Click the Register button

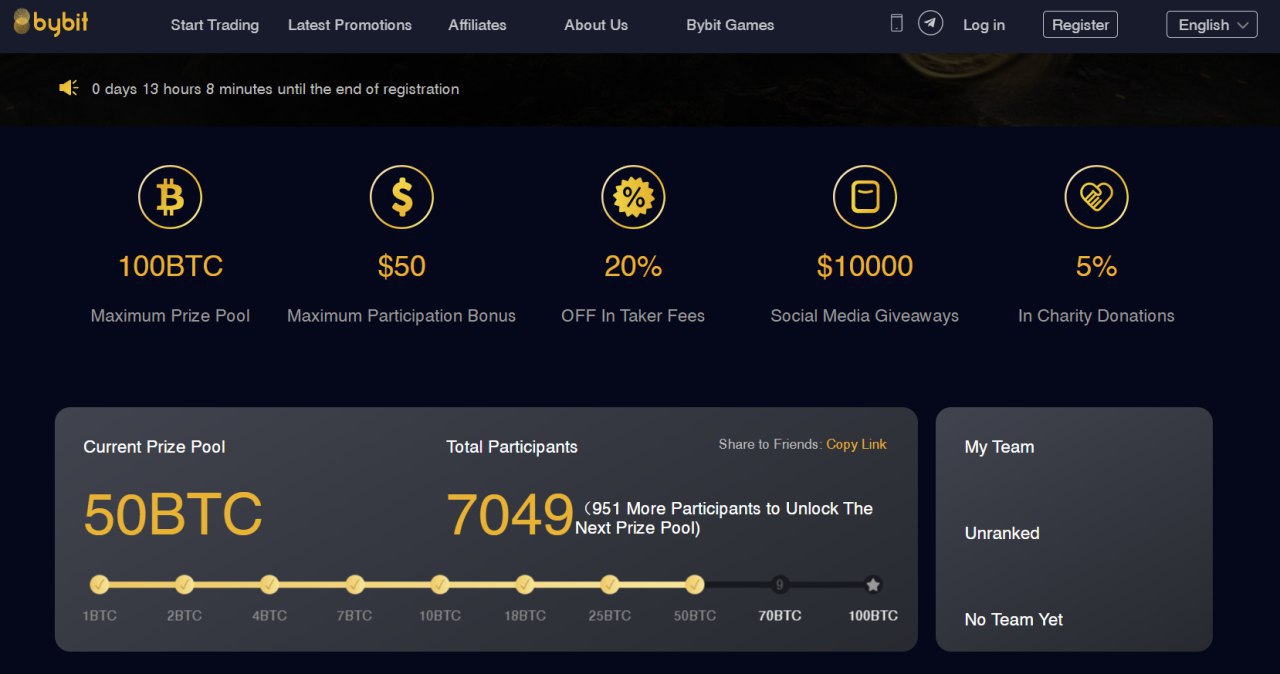click(x=1080, y=25)
